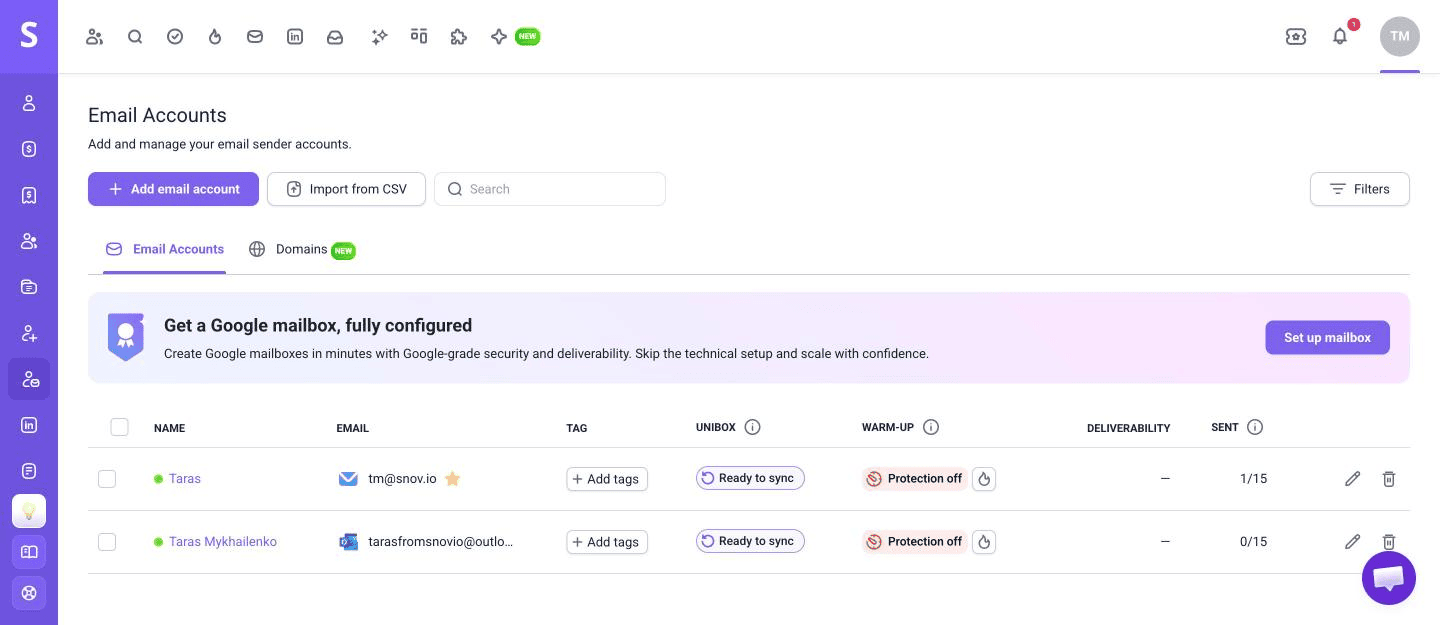The image size is (1440, 625).
Task: Switch to the Domains tab
Action: pyautogui.click(x=302, y=250)
